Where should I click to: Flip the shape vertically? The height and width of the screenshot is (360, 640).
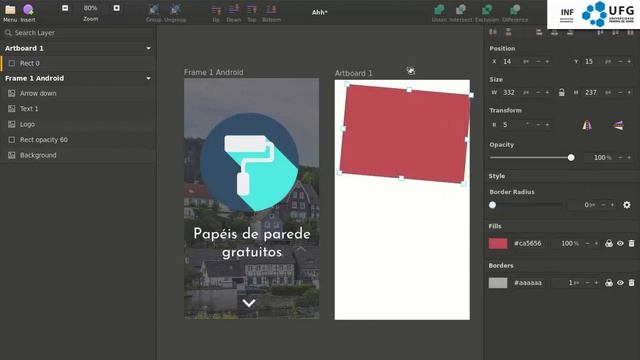[x=618, y=125]
